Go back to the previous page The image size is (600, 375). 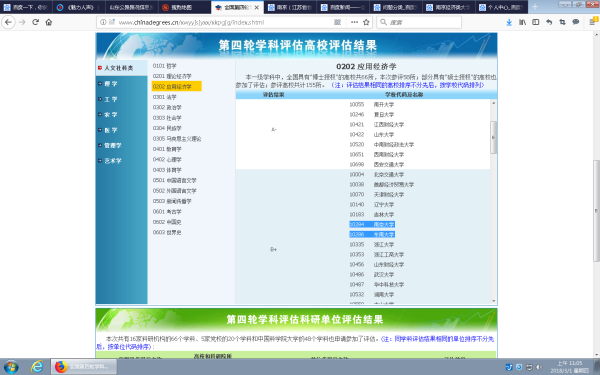coord(8,22)
